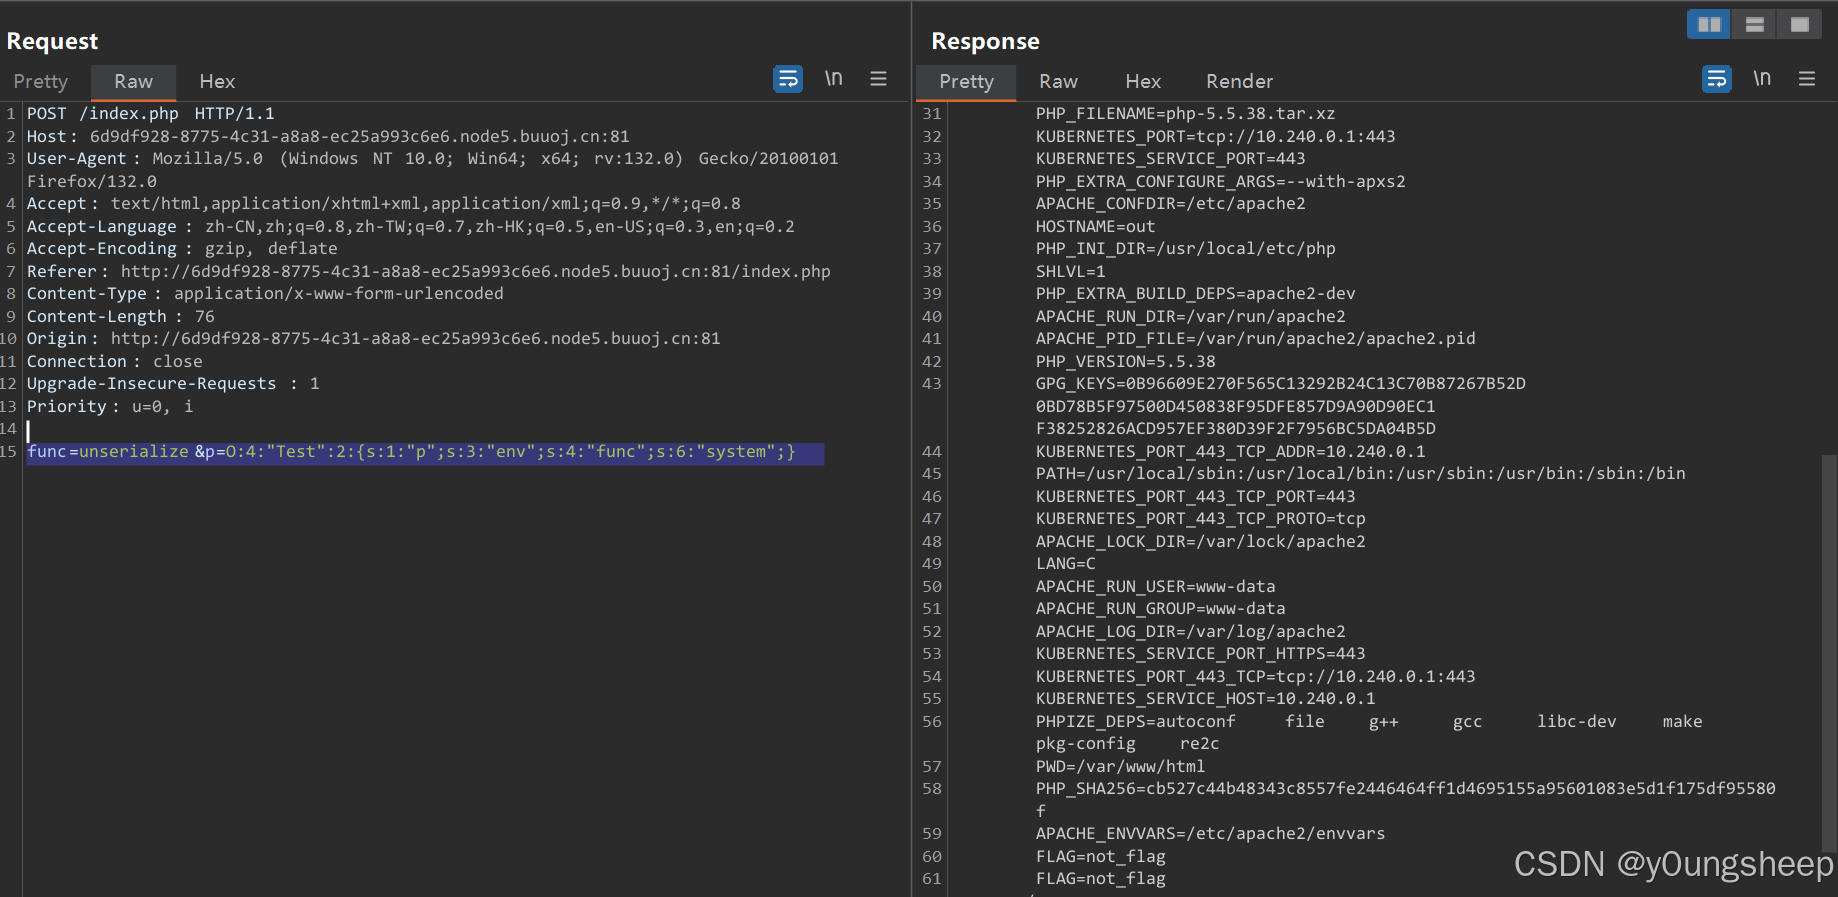Switch to side-by-side layout view
The height and width of the screenshot is (897, 1838).
coord(1709,25)
